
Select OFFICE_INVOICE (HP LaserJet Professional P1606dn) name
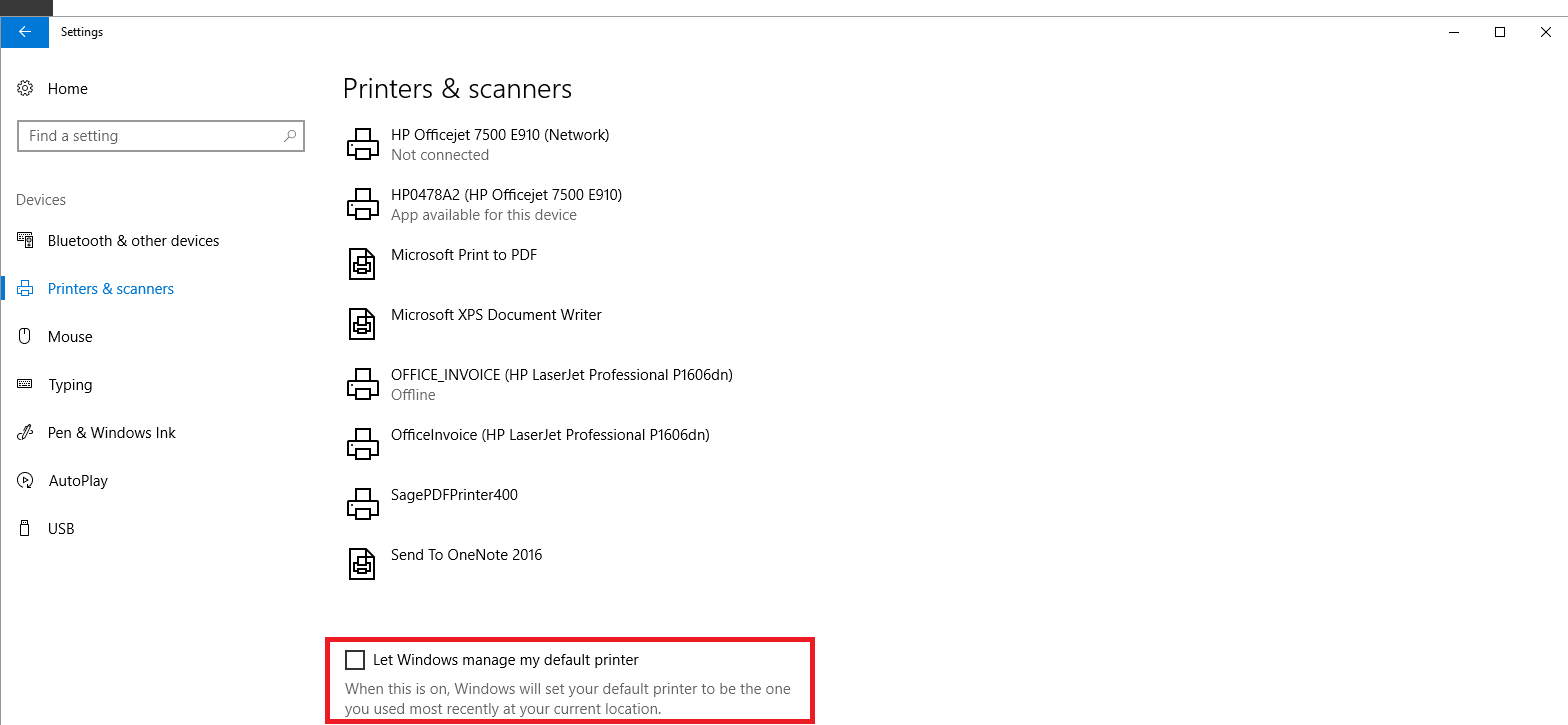tap(562, 375)
